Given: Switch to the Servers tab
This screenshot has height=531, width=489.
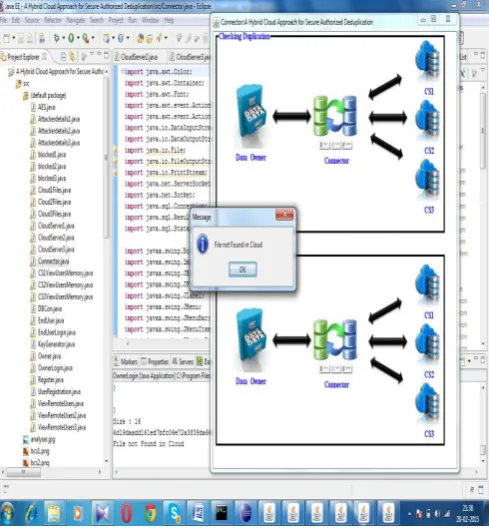Looking at the screenshot, I should coord(183,362).
